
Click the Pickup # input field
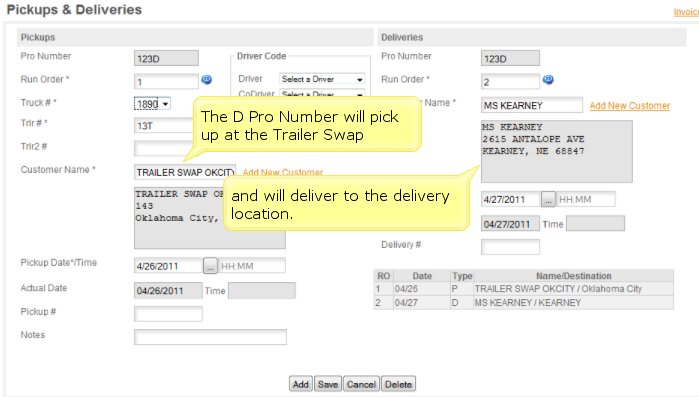tap(168, 314)
